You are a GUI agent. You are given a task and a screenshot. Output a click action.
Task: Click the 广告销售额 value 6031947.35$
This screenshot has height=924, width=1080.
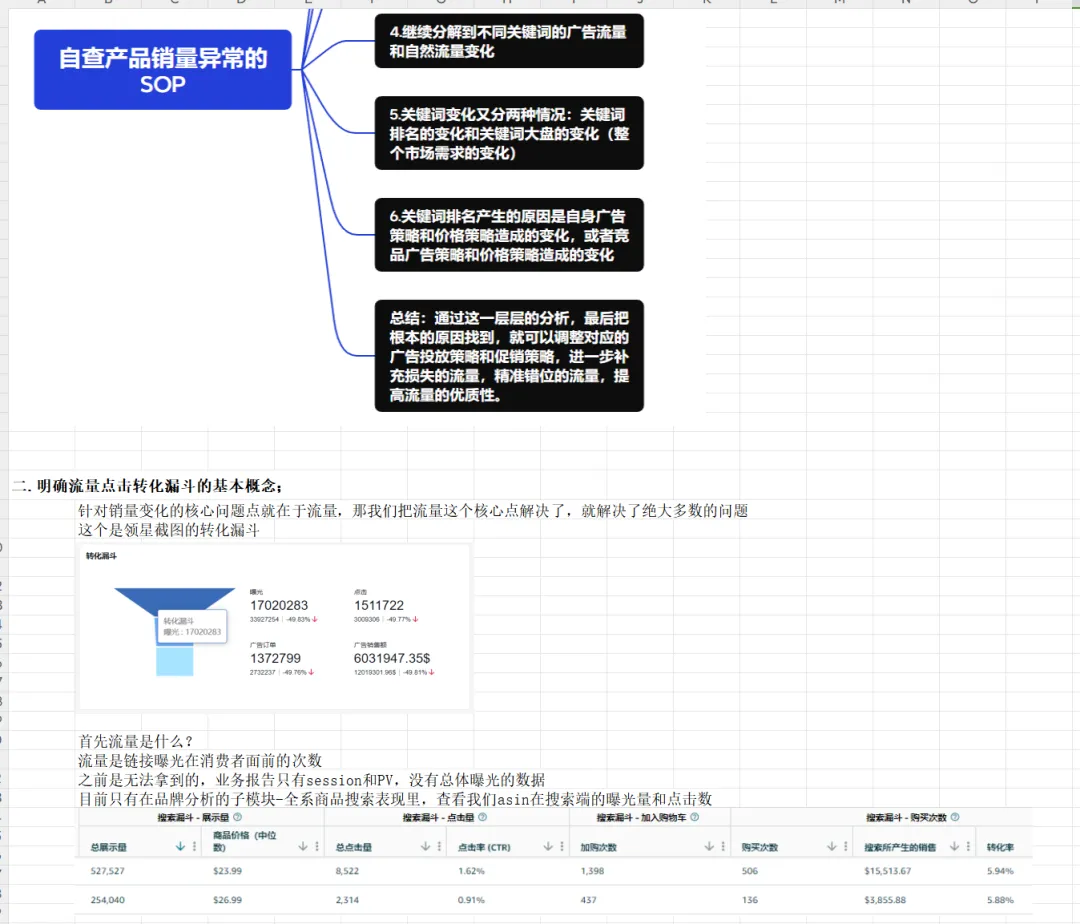(x=392, y=658)
